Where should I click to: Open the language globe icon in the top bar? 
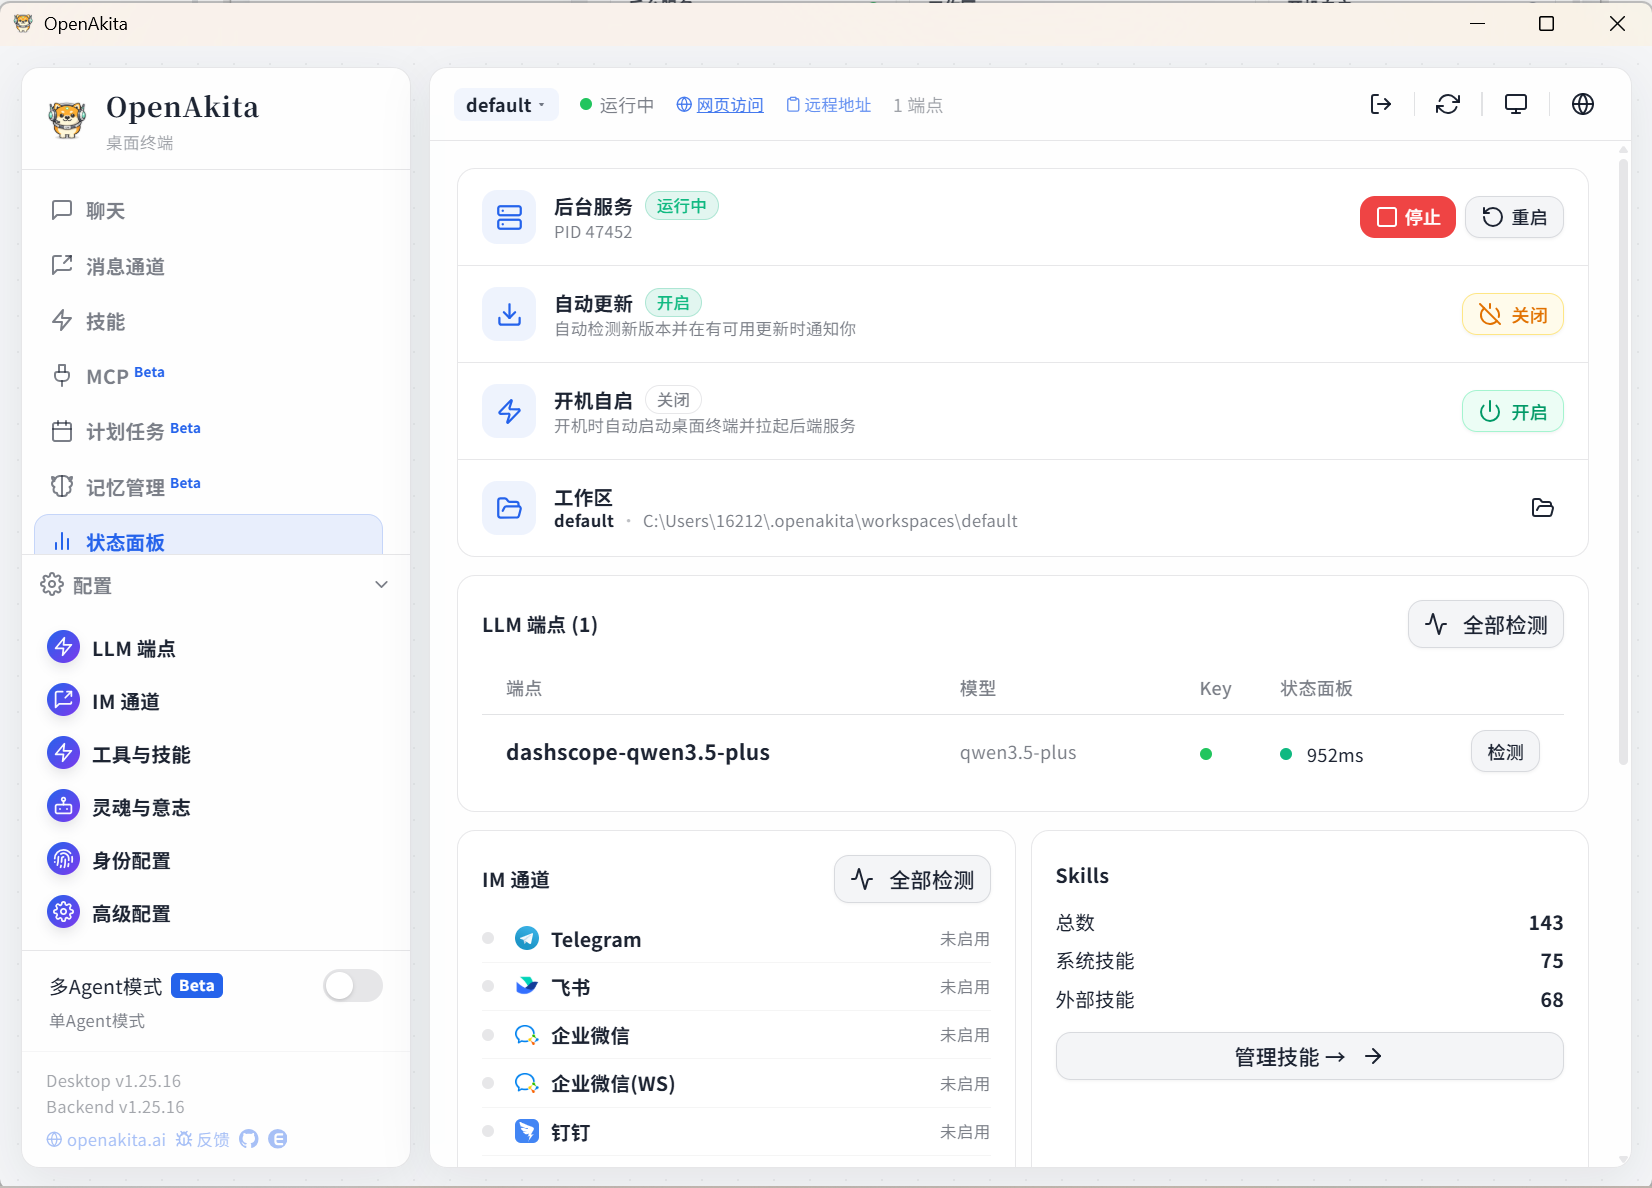[1582, 104]
